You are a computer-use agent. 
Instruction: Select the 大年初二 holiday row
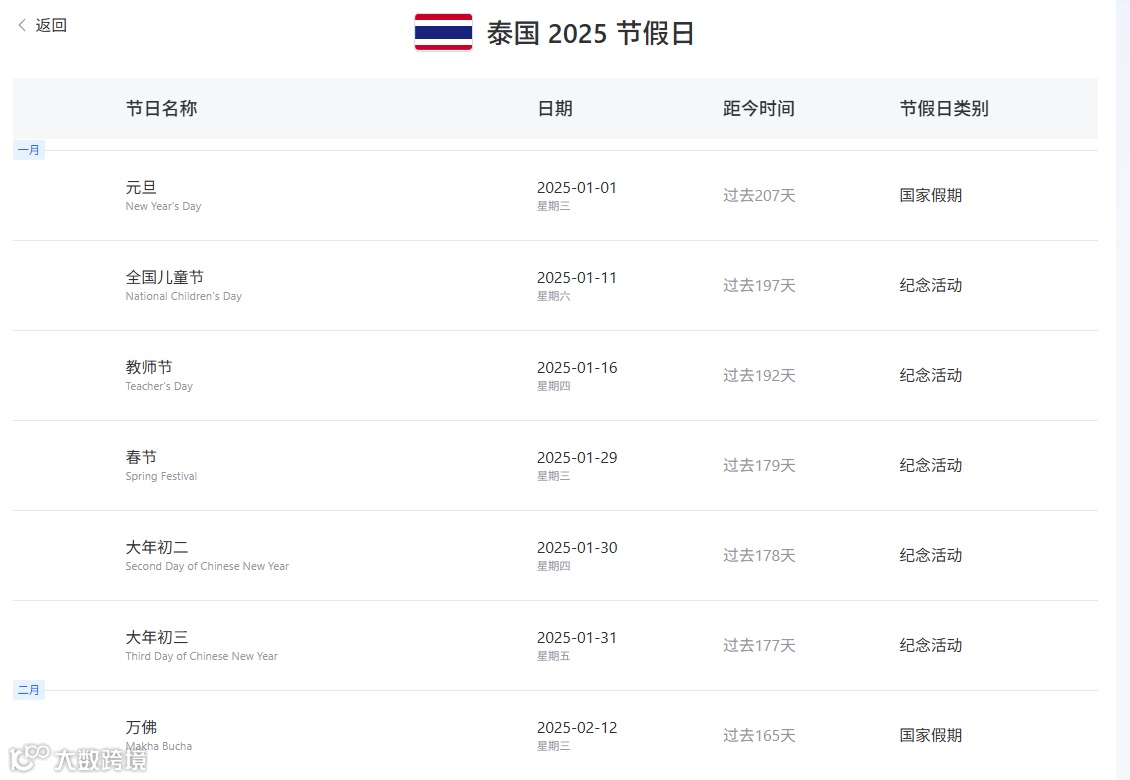pyautogui.click(x=157, y=548)
